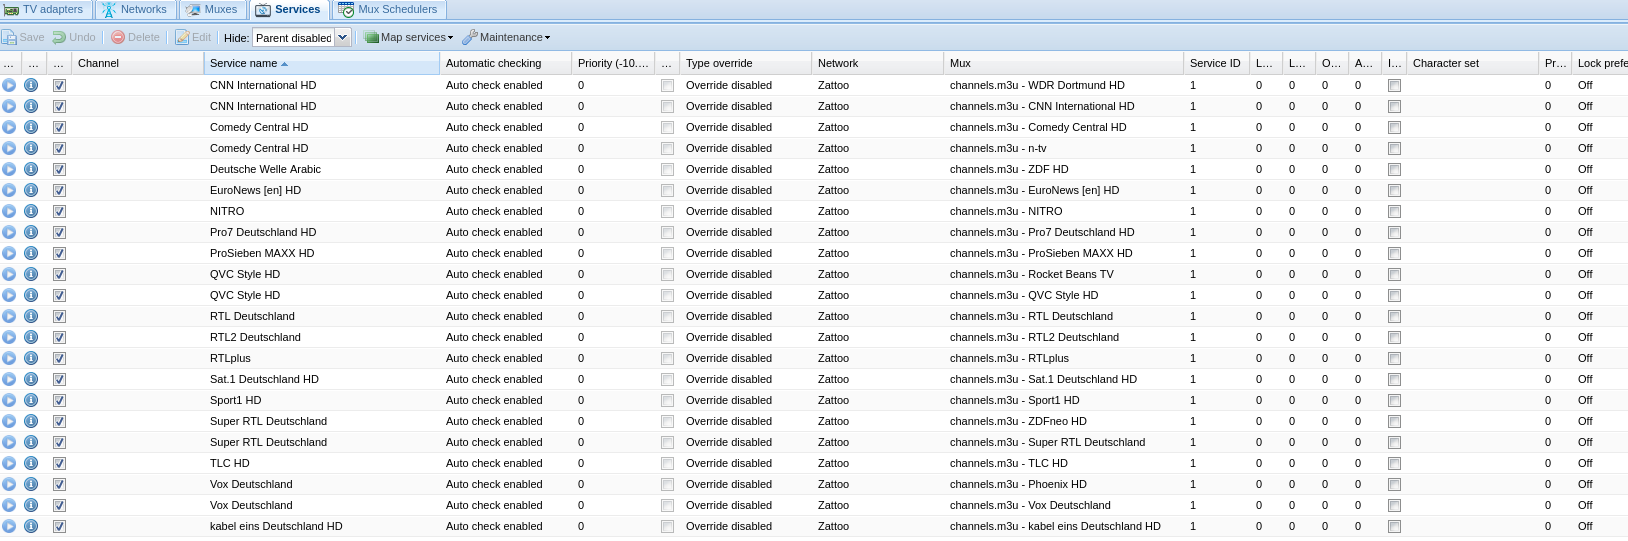Play the EuroNews [en] HD service
The height and width of the screenshot is (541, 1628).
pyautogui.click(x=9, y=190)
